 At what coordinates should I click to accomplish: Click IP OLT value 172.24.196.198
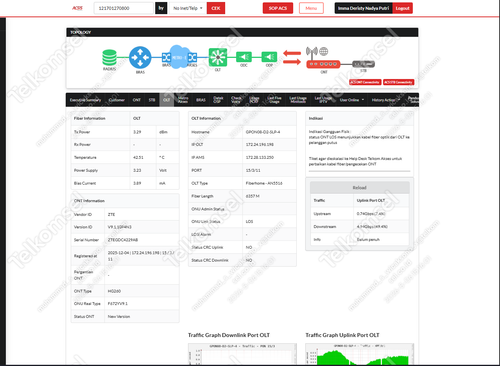260,145
